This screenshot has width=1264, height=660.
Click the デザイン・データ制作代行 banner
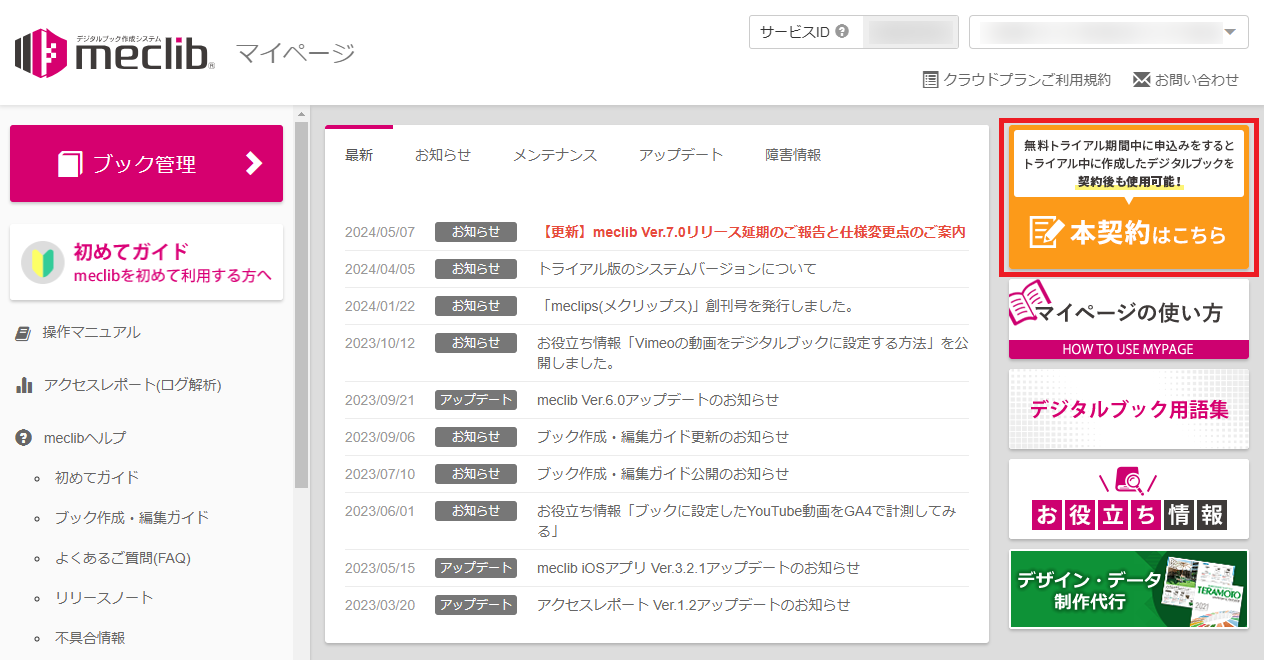(1128, 589)
